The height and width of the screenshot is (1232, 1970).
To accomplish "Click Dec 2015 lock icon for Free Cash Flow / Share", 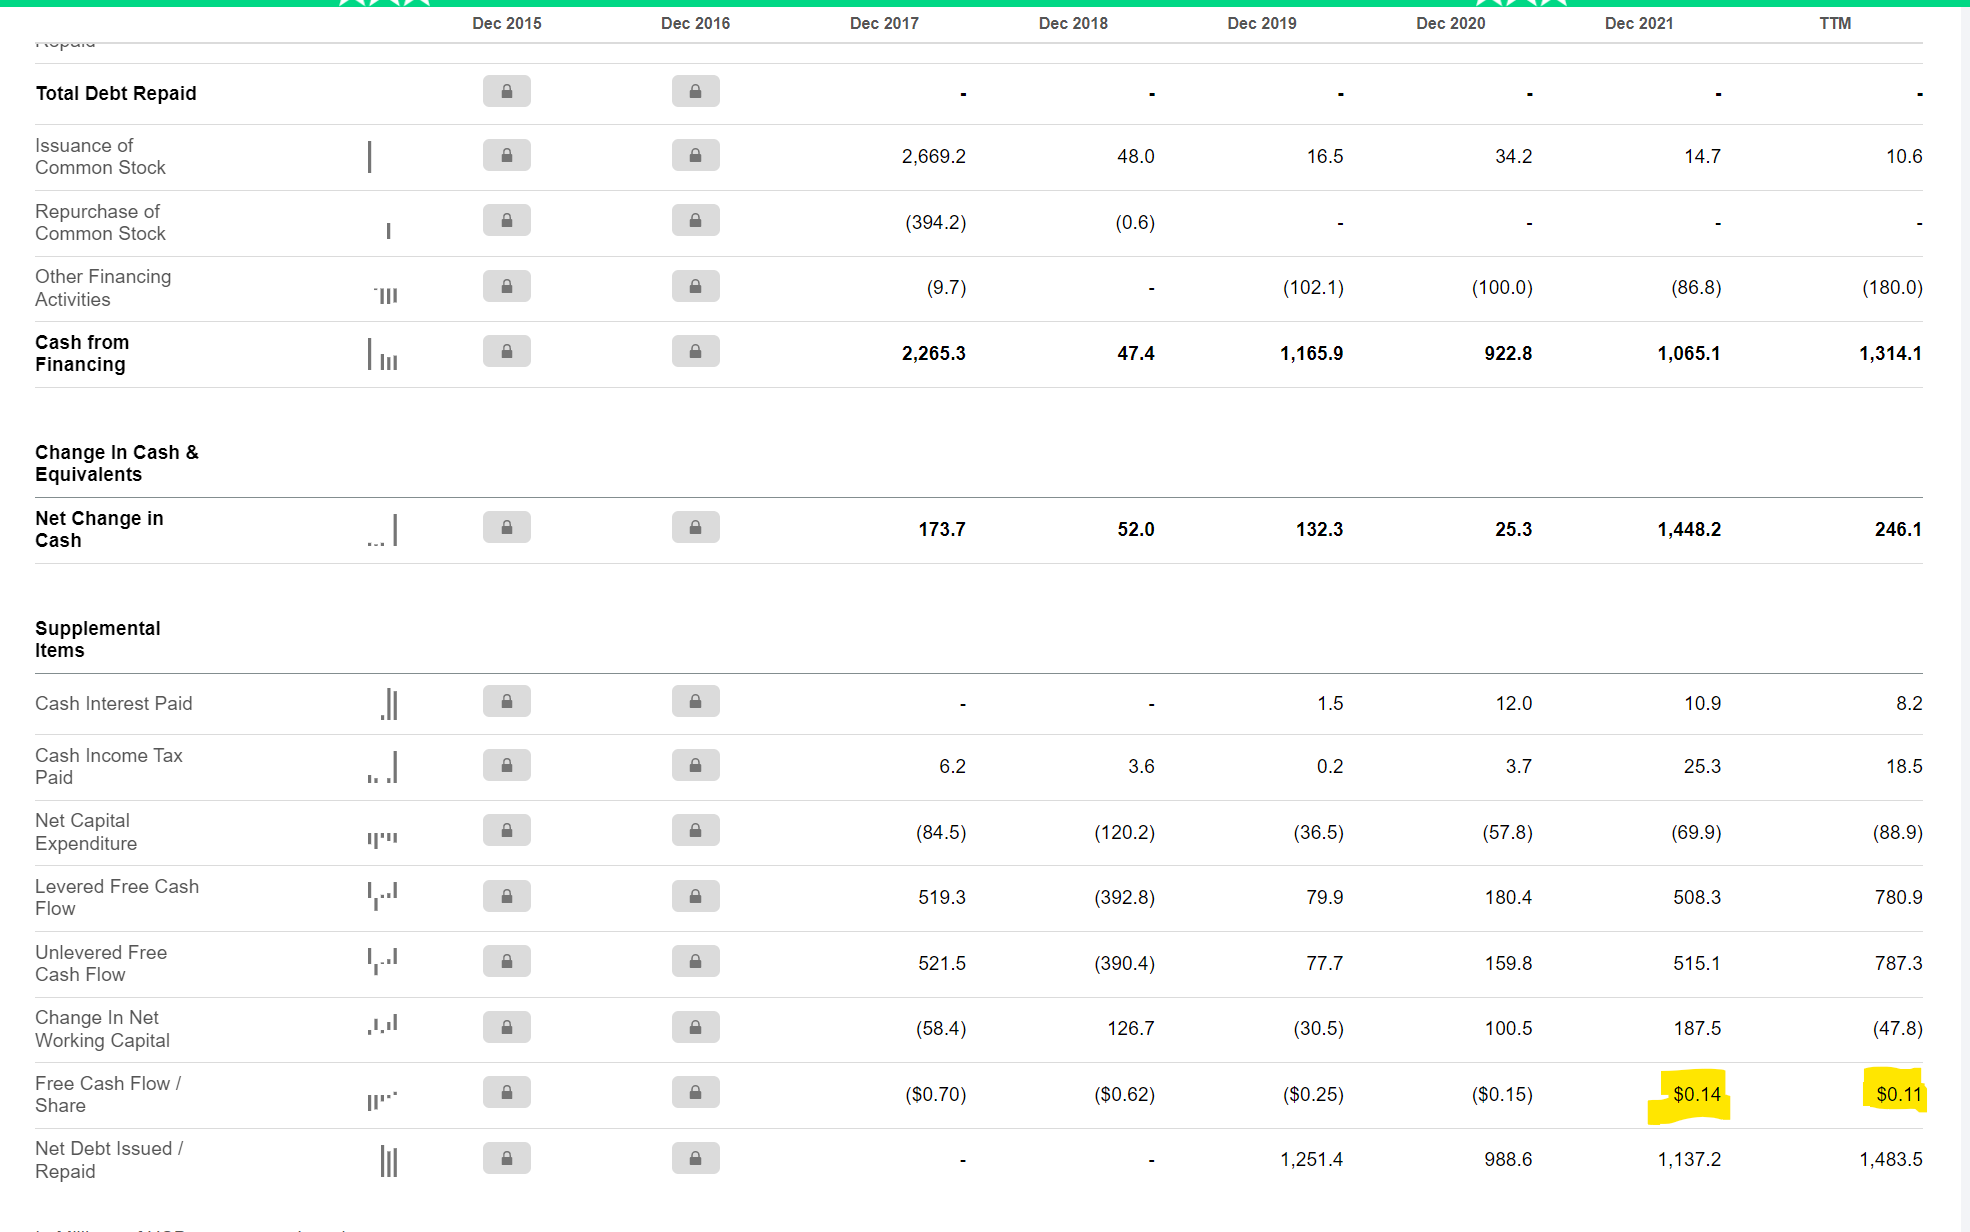I will 507,1093.
